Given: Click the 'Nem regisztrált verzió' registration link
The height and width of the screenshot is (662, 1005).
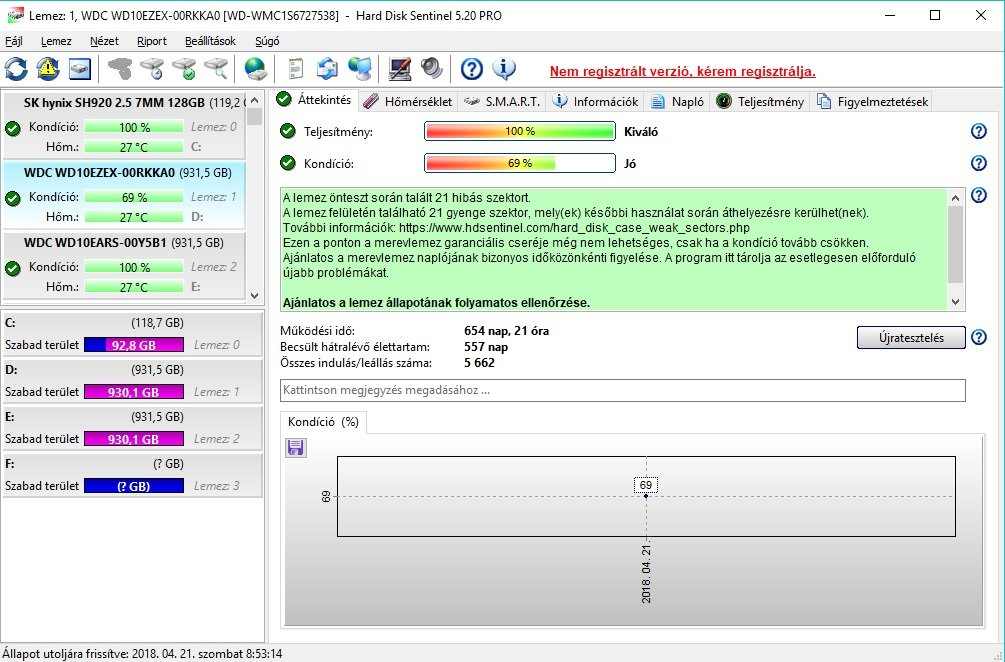Looking at the screenshot, I should tap(683, 71).
